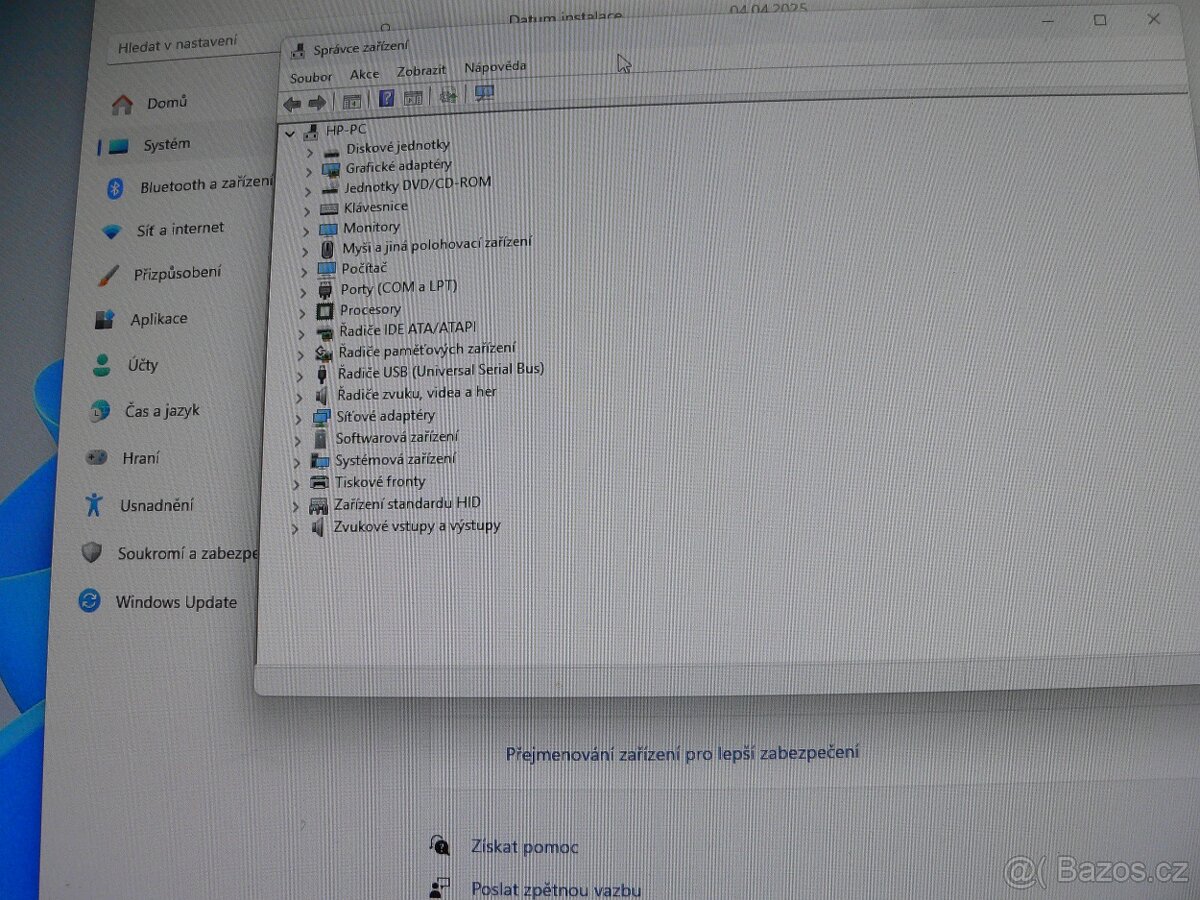Click the Scan for hardware changes toolbar icon
1200x900 pixels.
point(448,97)
